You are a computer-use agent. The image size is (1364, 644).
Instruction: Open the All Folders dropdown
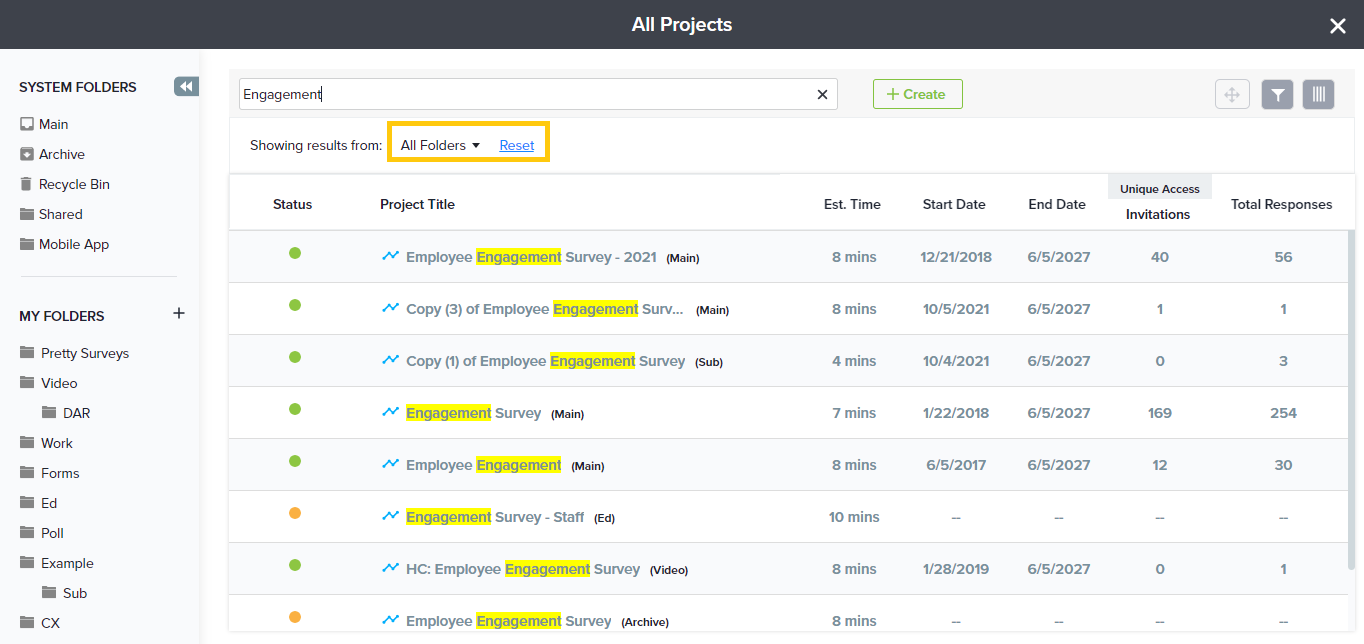click(440, 145)
